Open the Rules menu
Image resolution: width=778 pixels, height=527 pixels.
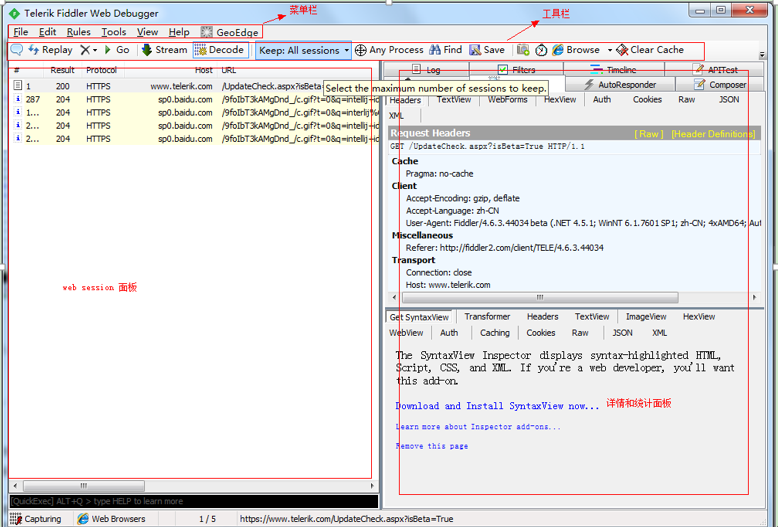point(78,32)
